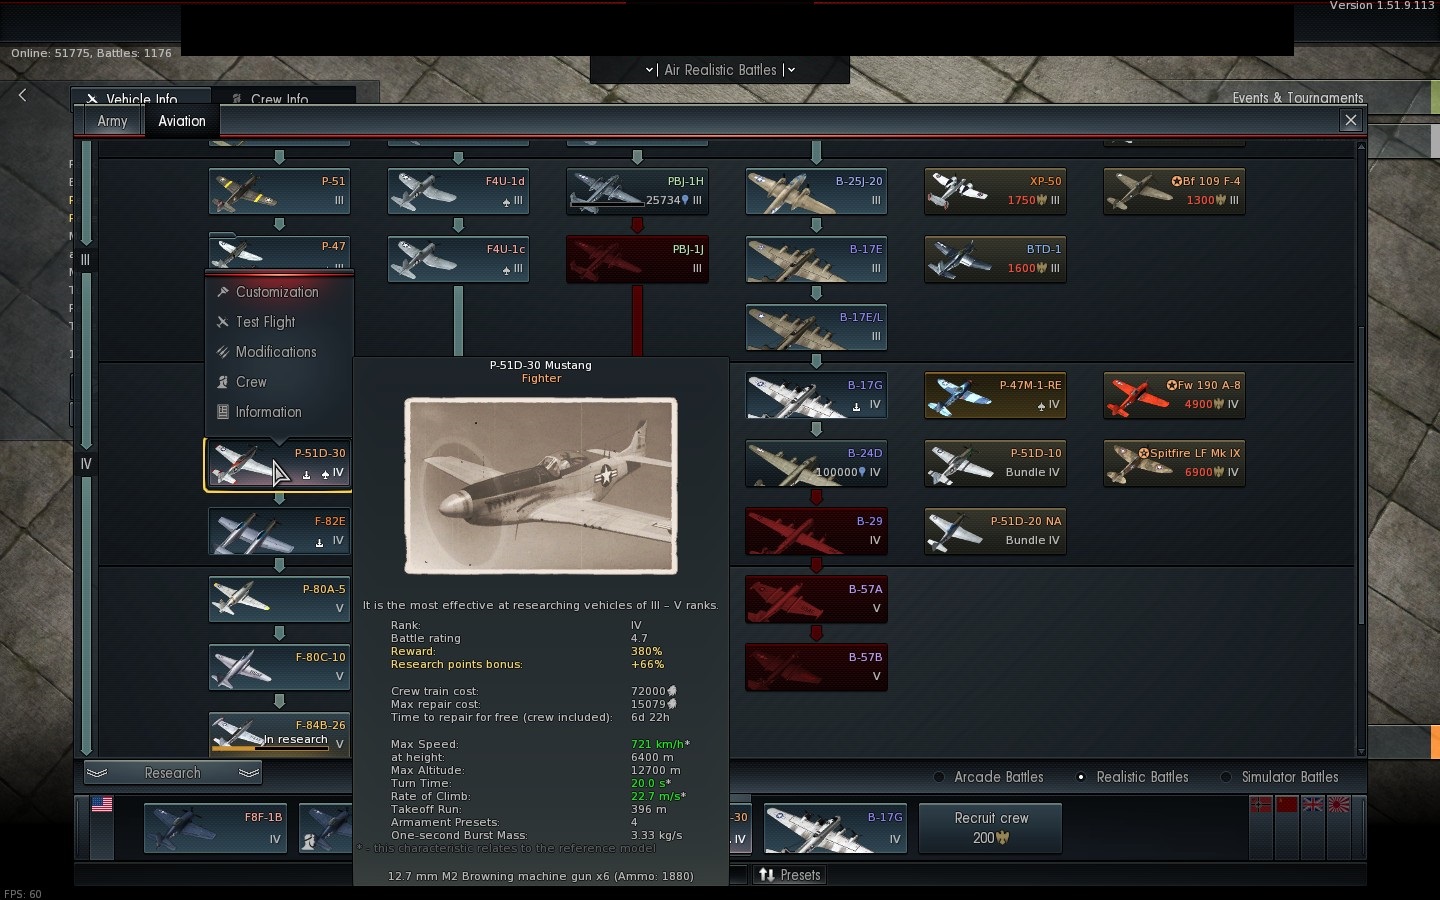1440x900 pixels.
Task: Select the Fw 190 A-8 premium card
Action: (1174, 395)
